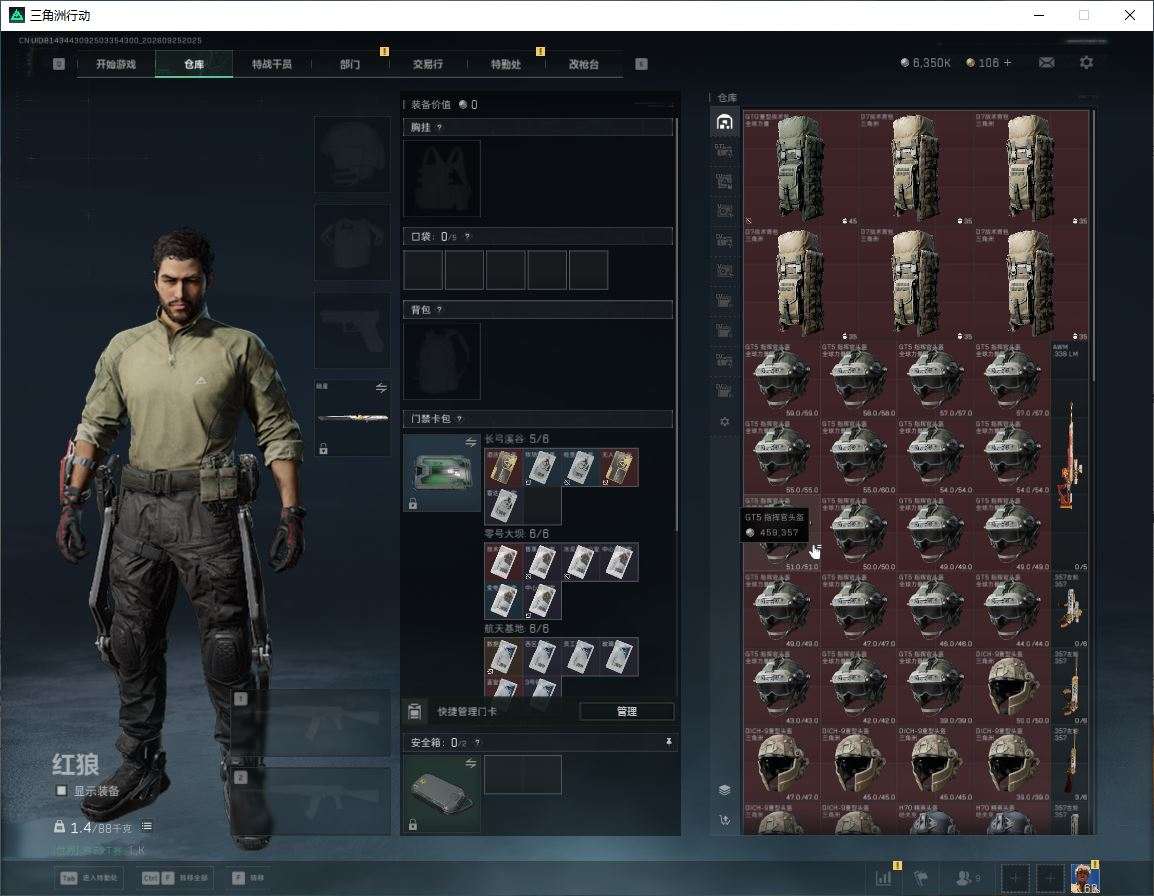The image size is (1154, 896).
Task: Click the equipment panel vertical scrollbar
Action: point(676,324)
